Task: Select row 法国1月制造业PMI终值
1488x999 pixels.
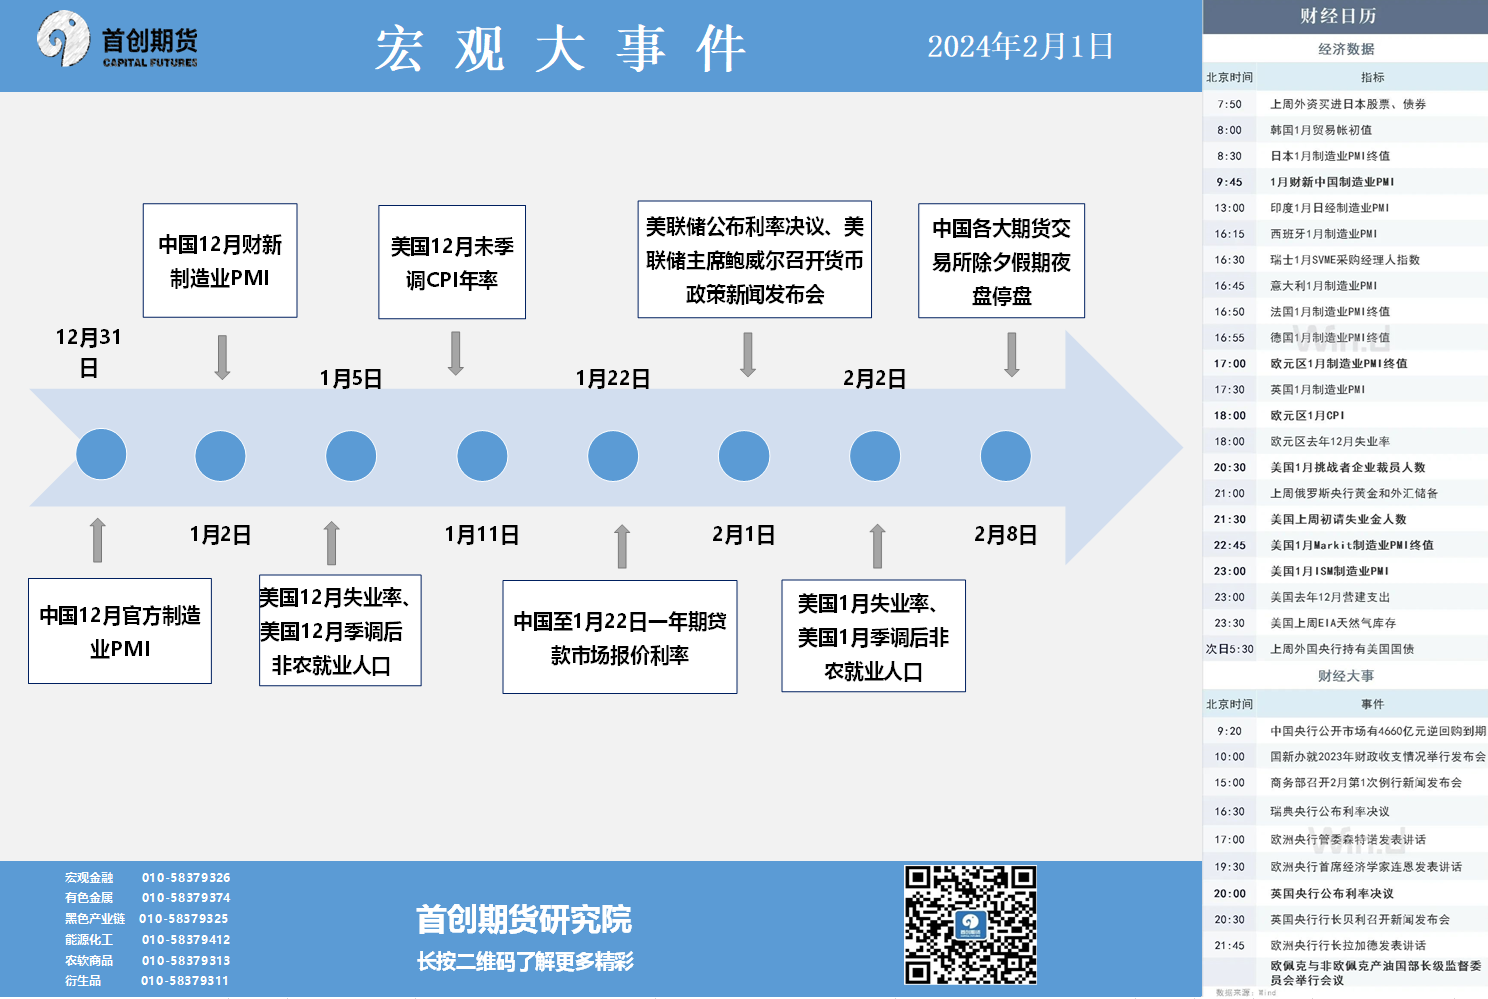Action: click(x=1345, y=312)
